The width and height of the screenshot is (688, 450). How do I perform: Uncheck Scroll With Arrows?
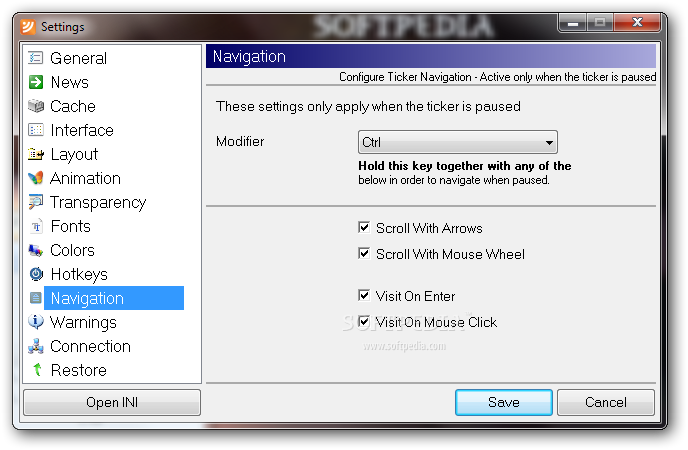(364, 227)
